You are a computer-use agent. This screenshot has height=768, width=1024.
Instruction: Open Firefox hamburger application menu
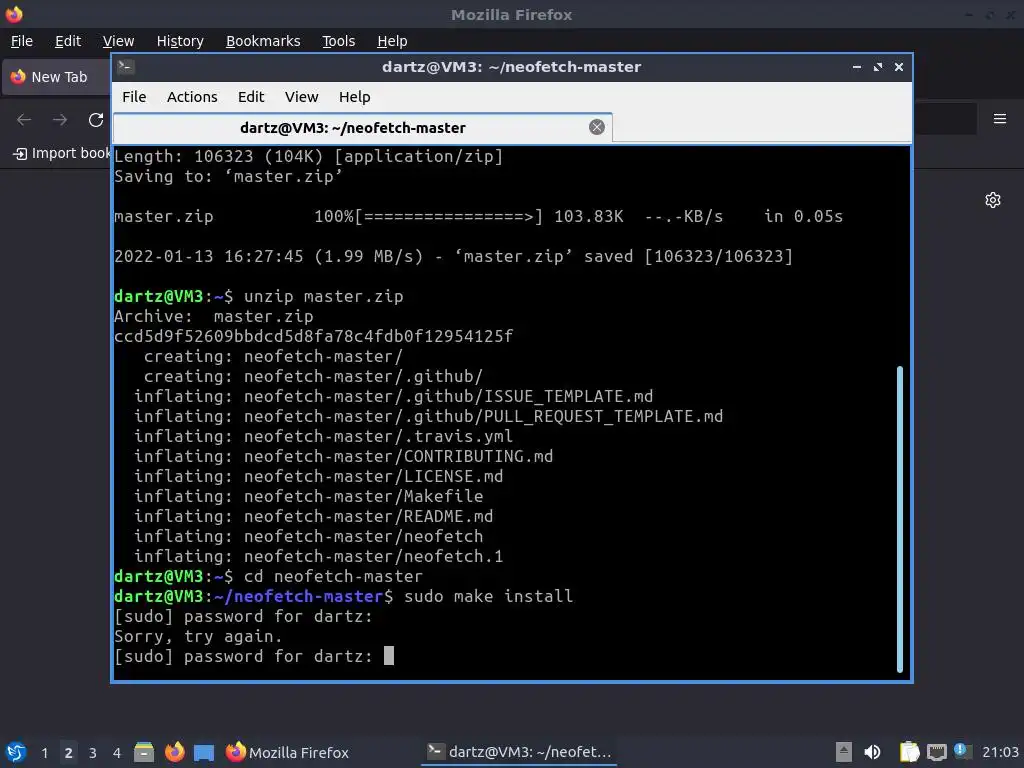(x=999, y=119)
